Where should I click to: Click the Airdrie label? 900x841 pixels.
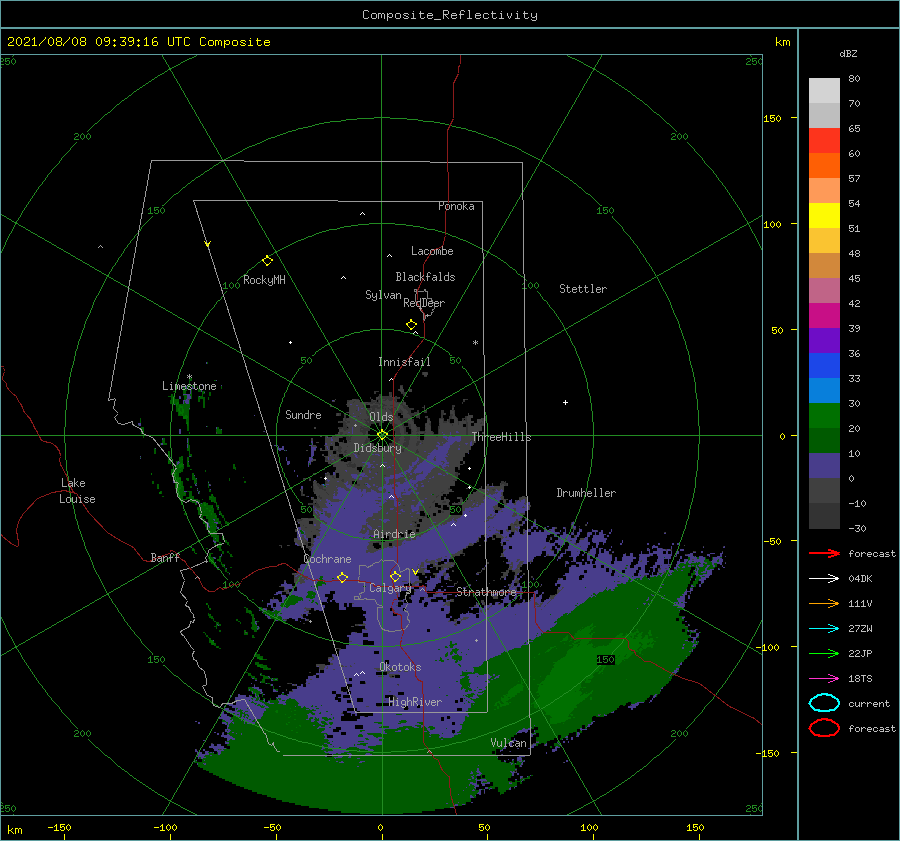pos(394,534)
